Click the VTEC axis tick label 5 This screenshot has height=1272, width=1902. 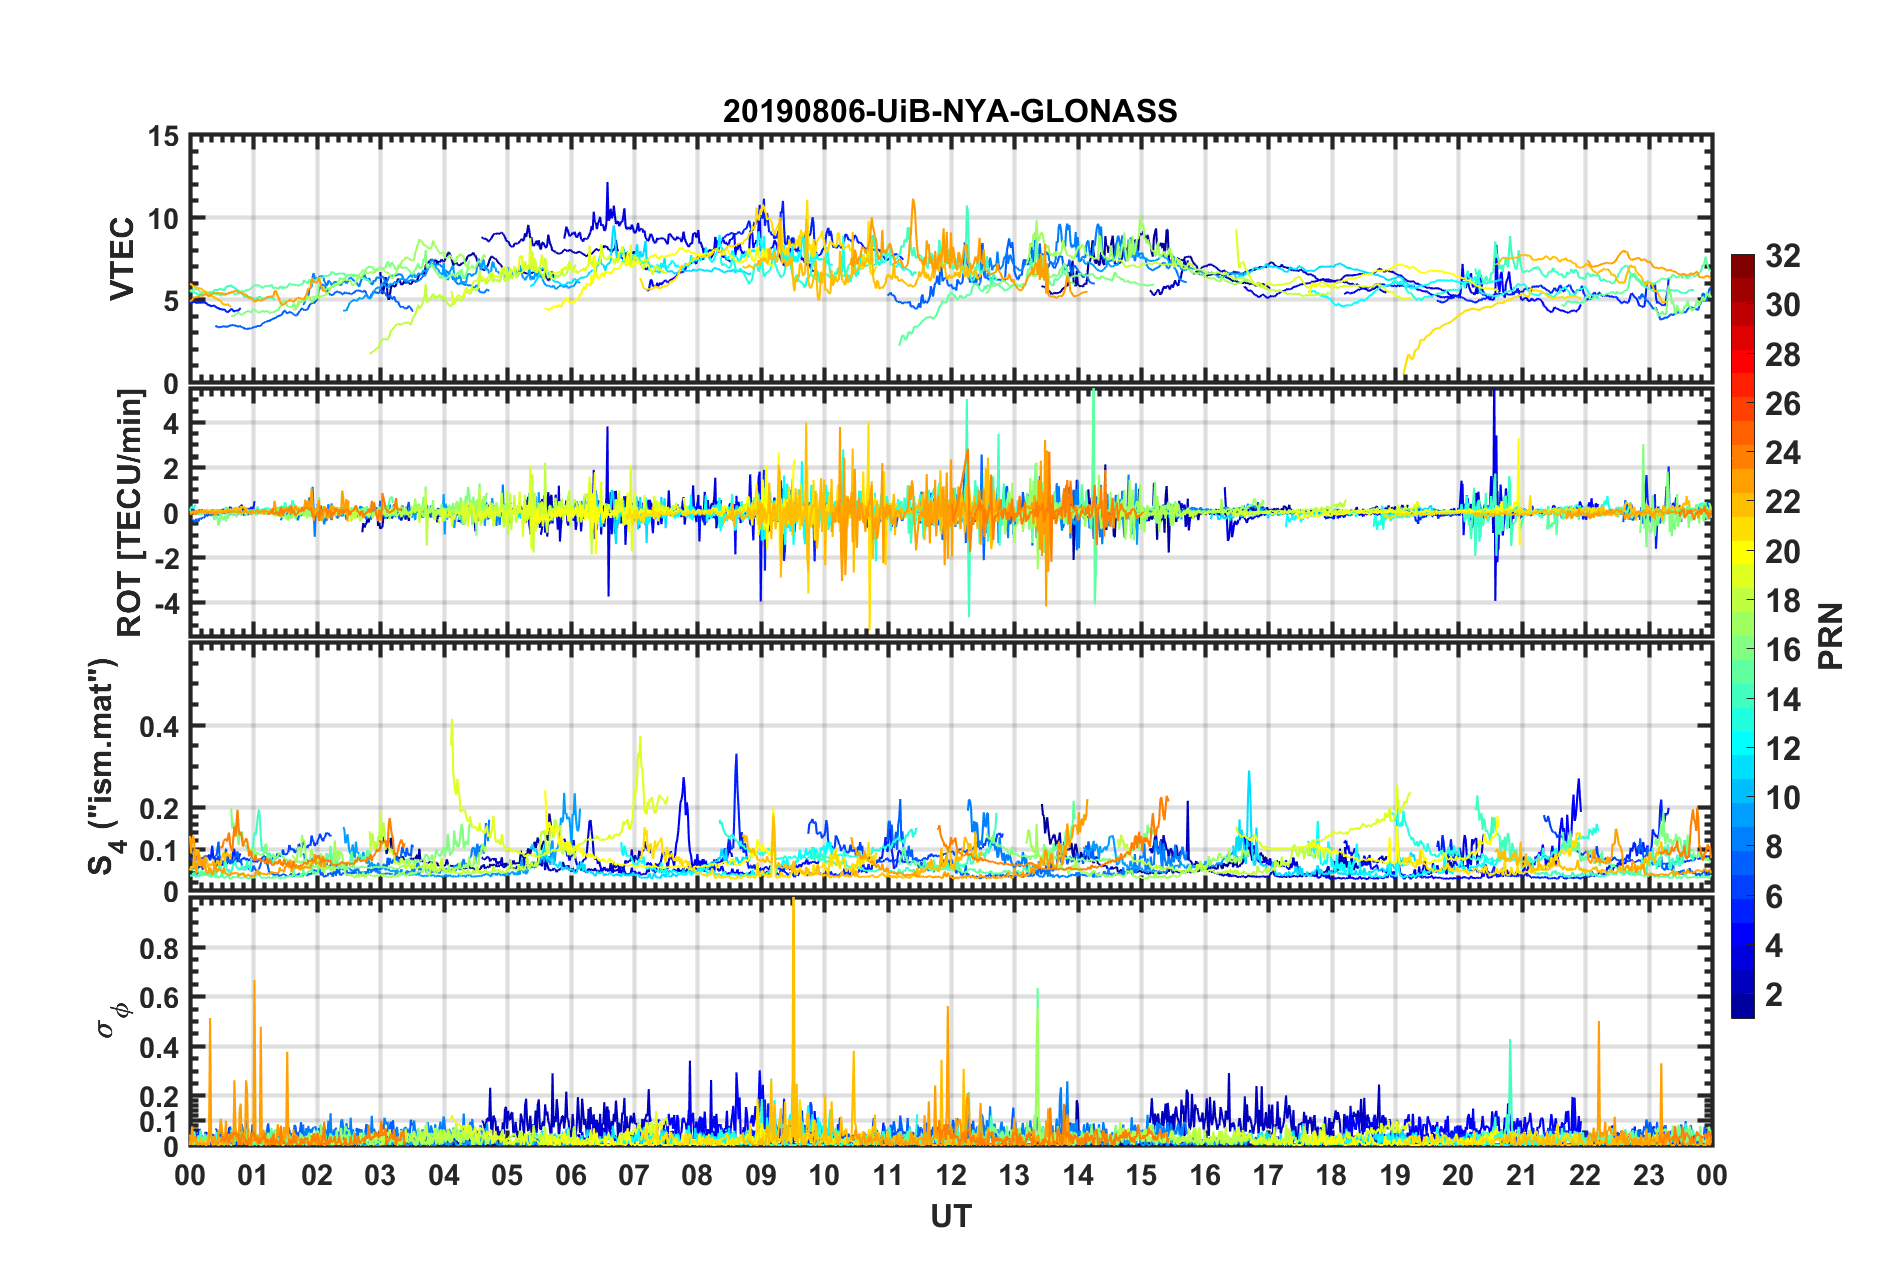(x=171, y=301)
